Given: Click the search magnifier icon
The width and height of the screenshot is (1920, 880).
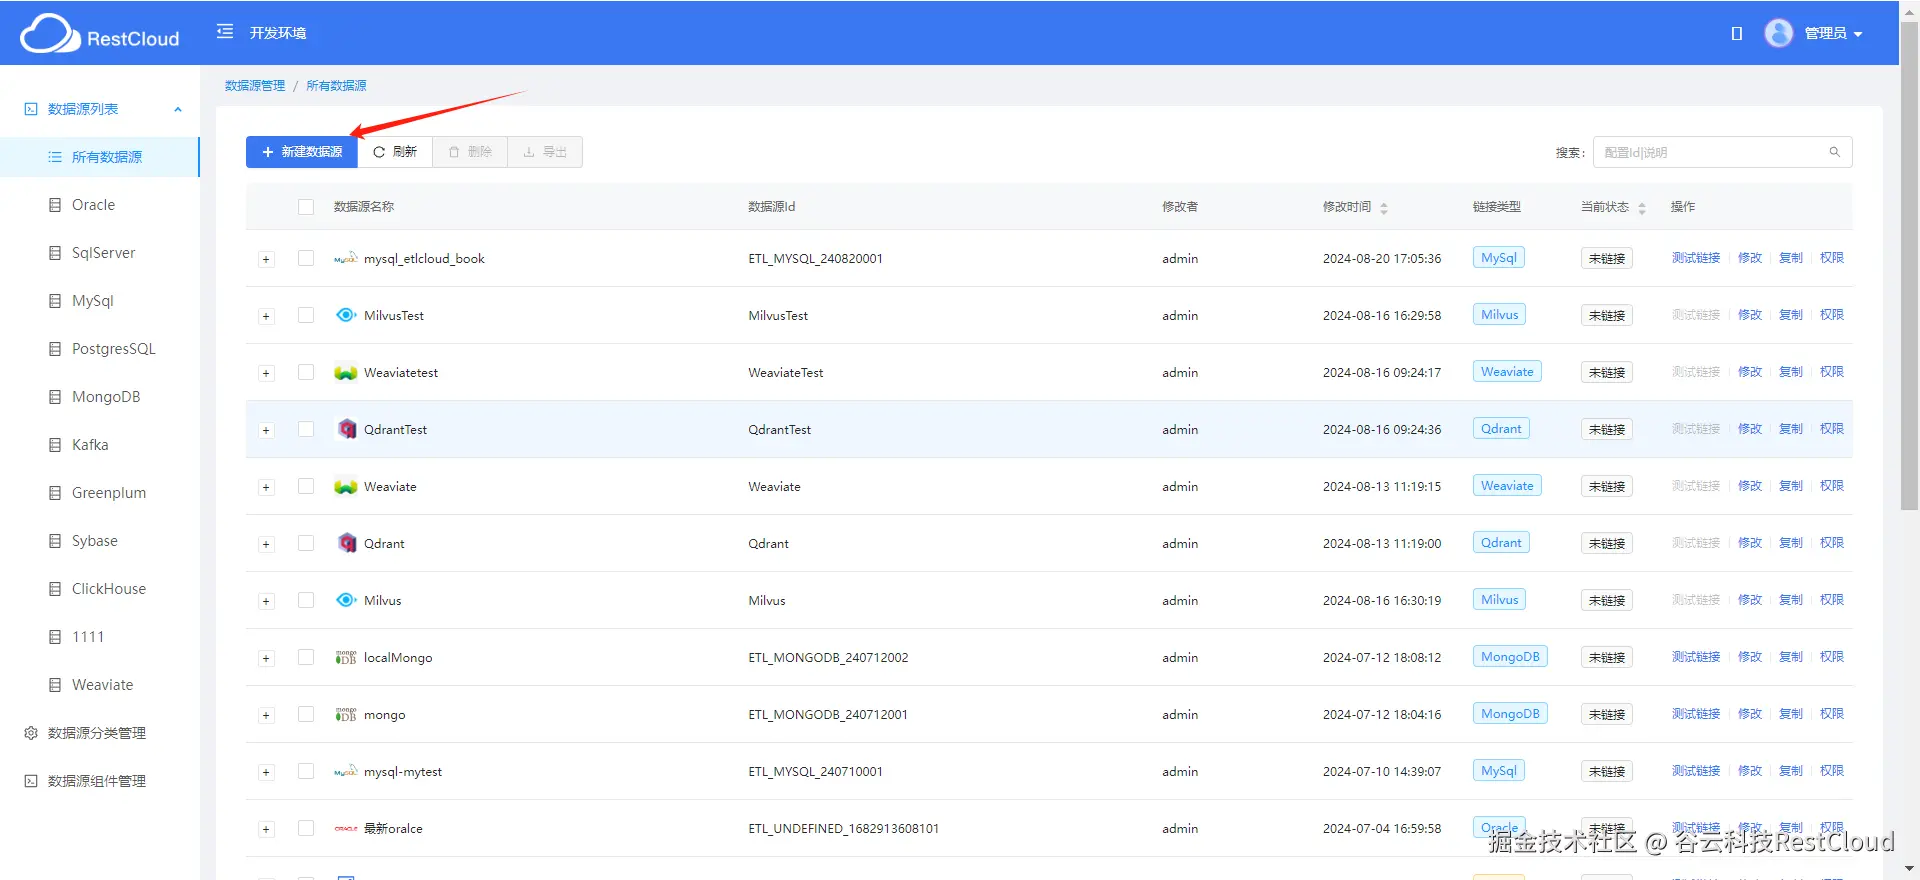Looking at the screenshot, I should [1835, 152].
